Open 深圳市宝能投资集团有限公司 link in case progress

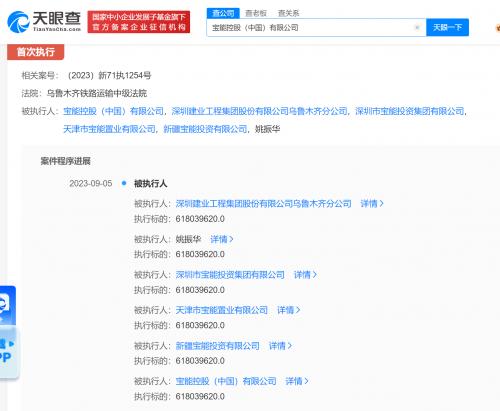coord(230,275)
